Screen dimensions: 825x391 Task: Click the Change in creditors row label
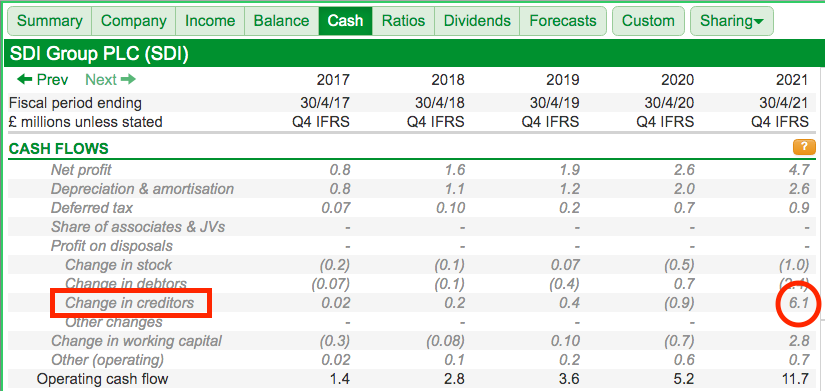point(129,303)
